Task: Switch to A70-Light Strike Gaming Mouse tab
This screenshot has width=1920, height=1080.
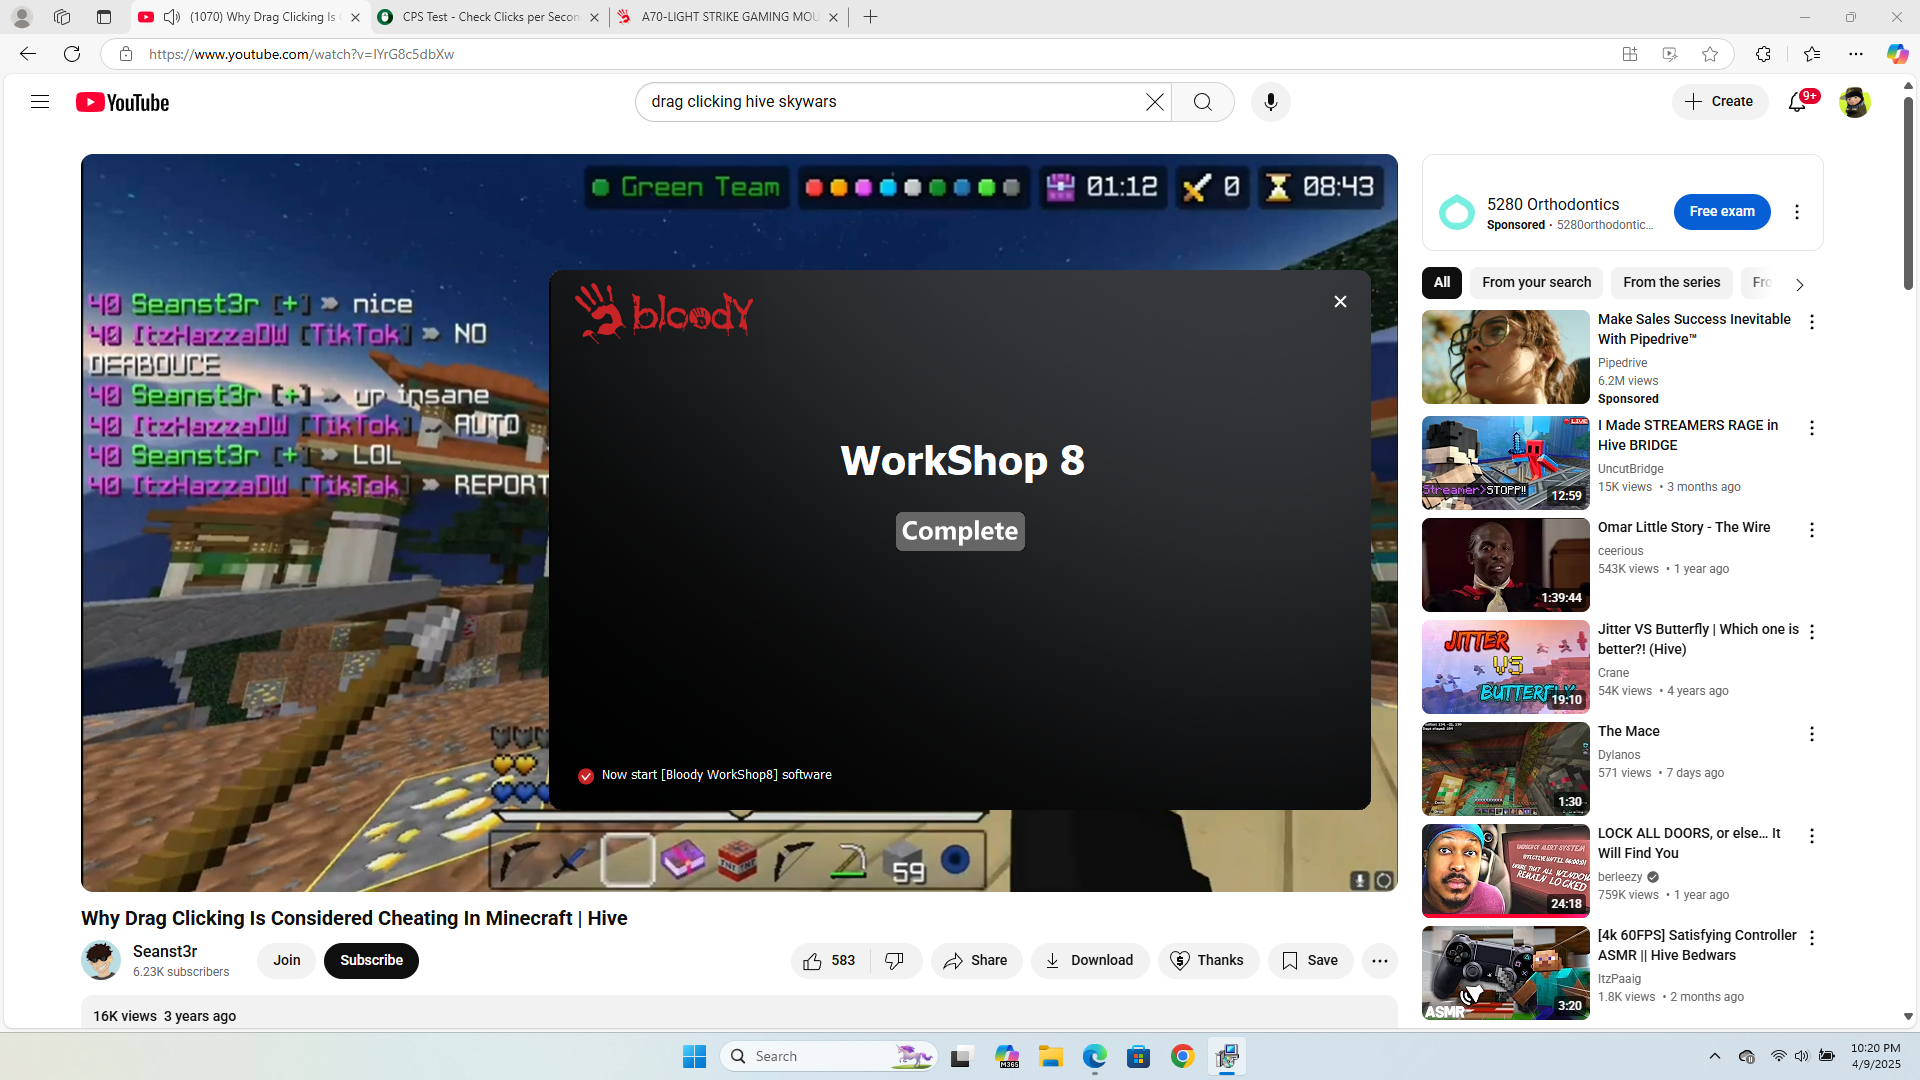Action: [x=728, y=17]
